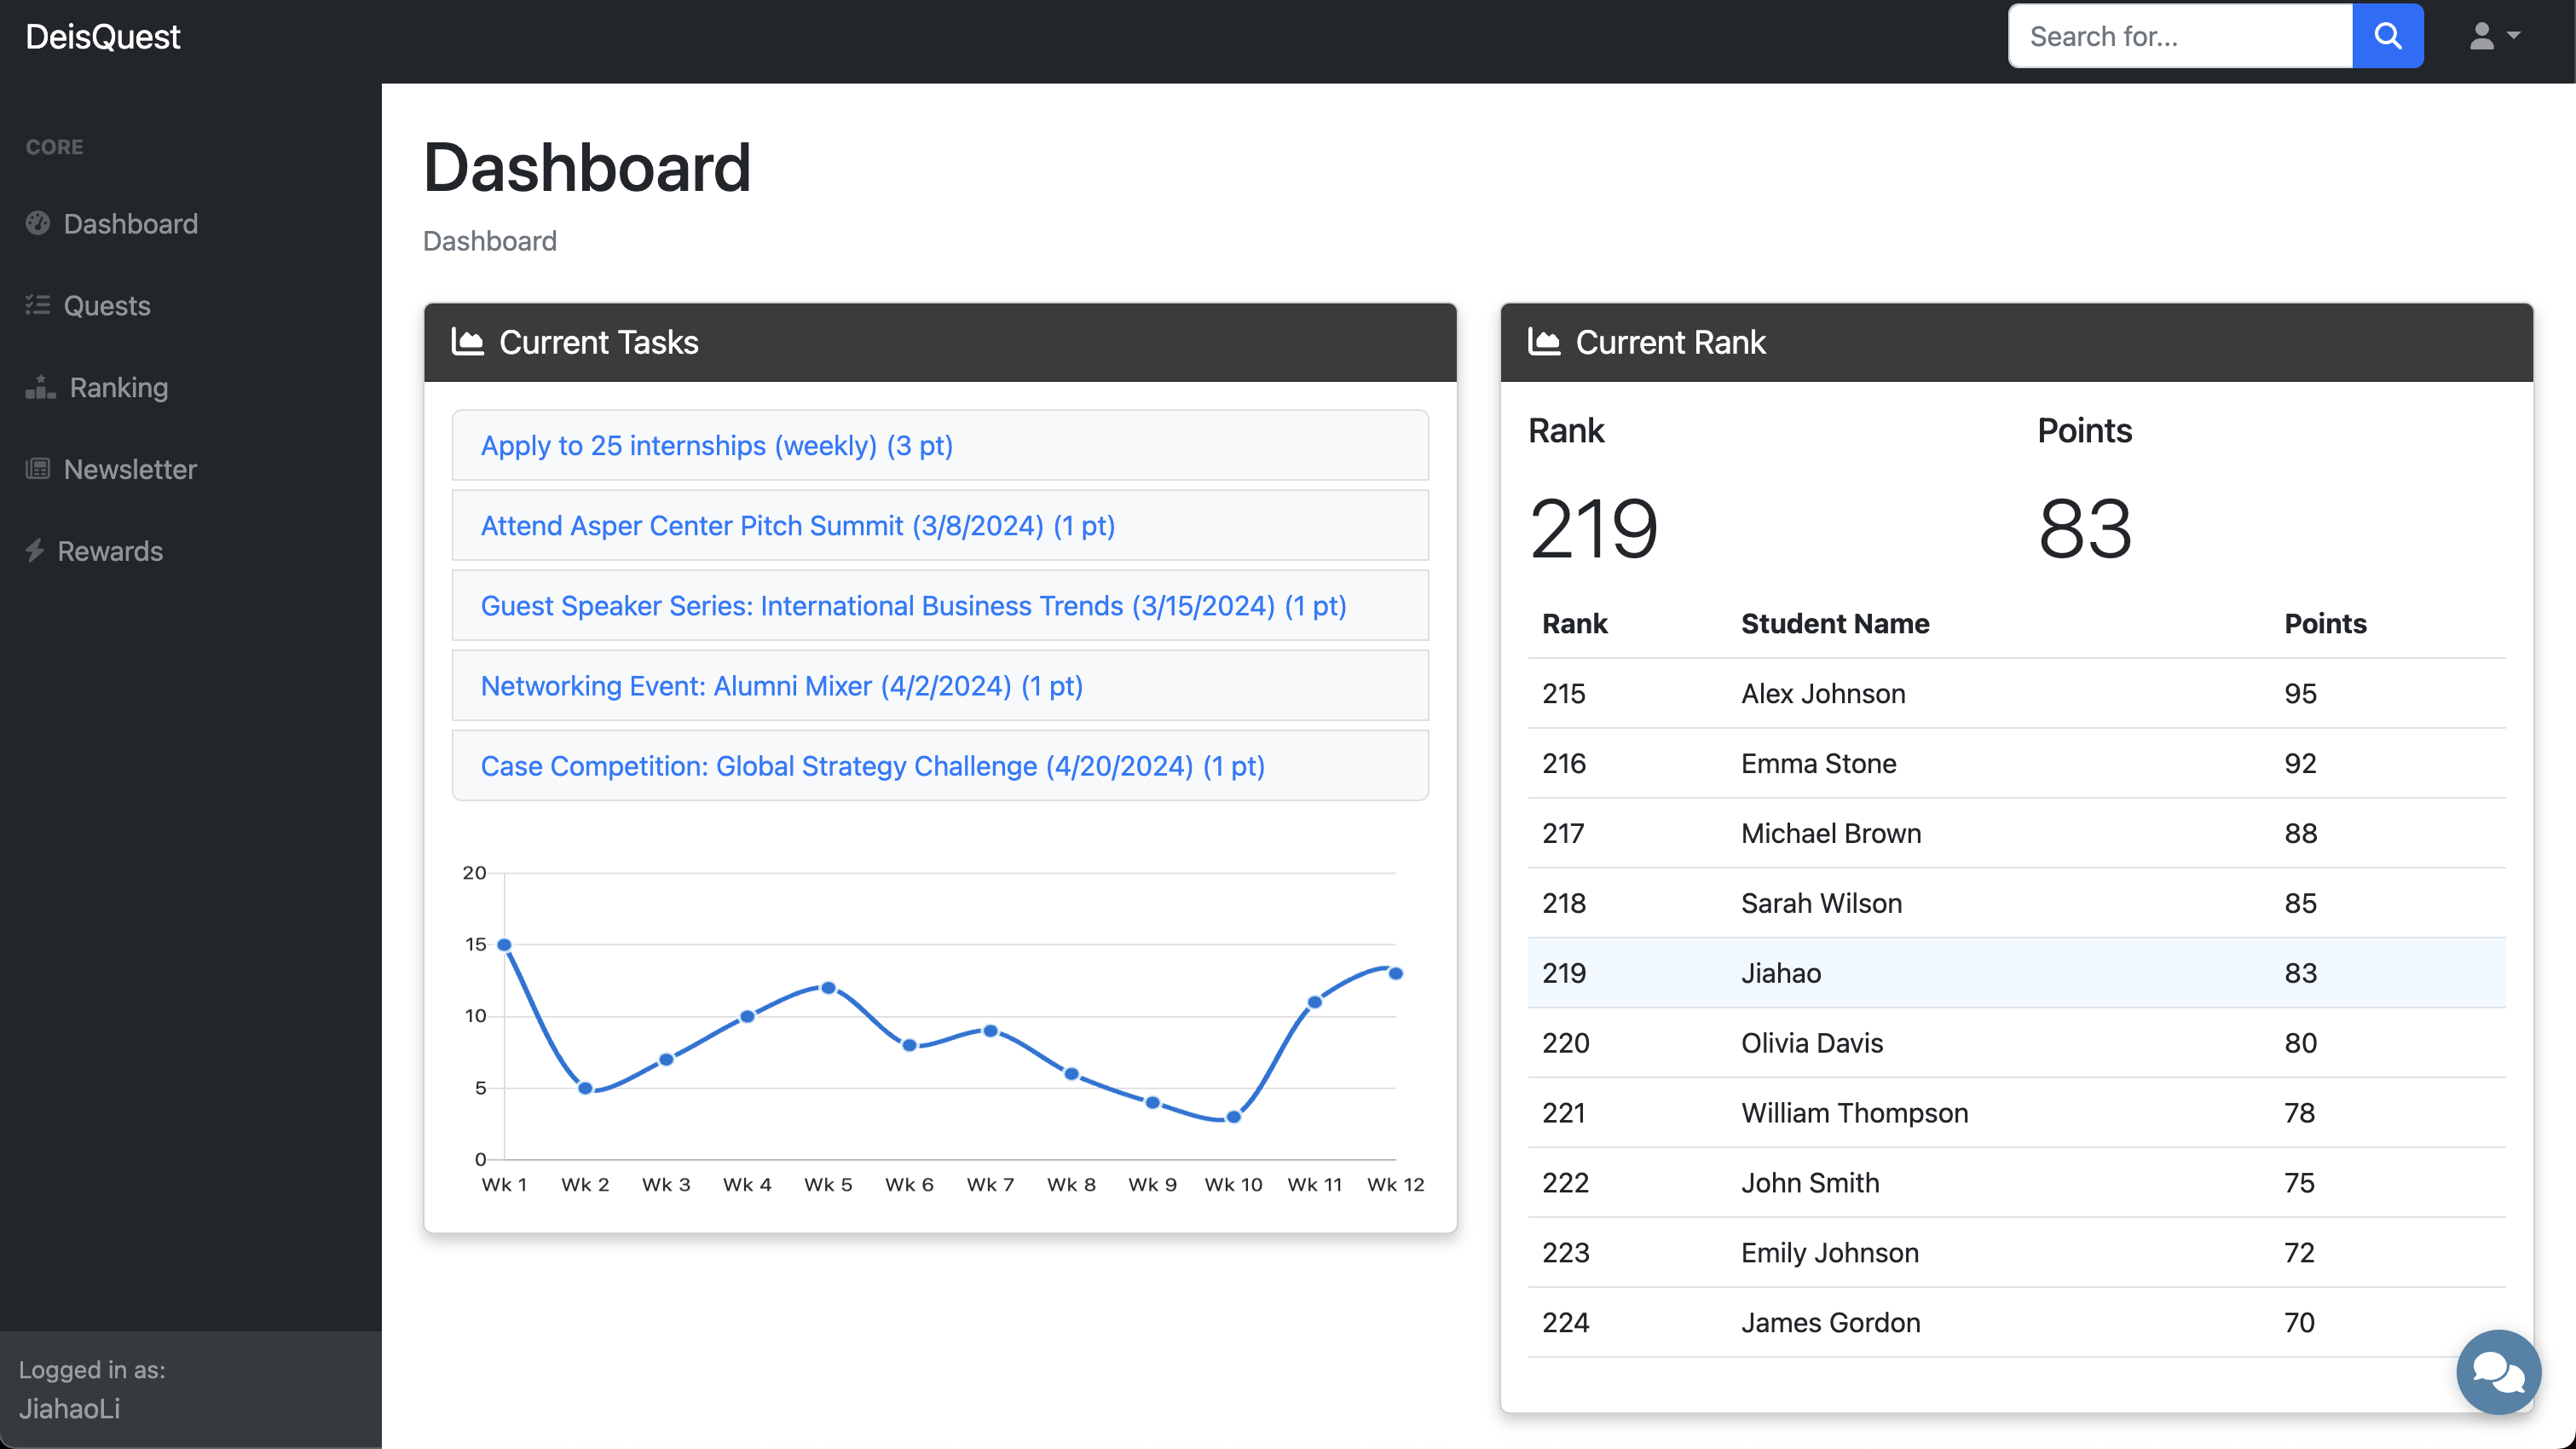Click the blue search magnifier button

point(2387,36)
